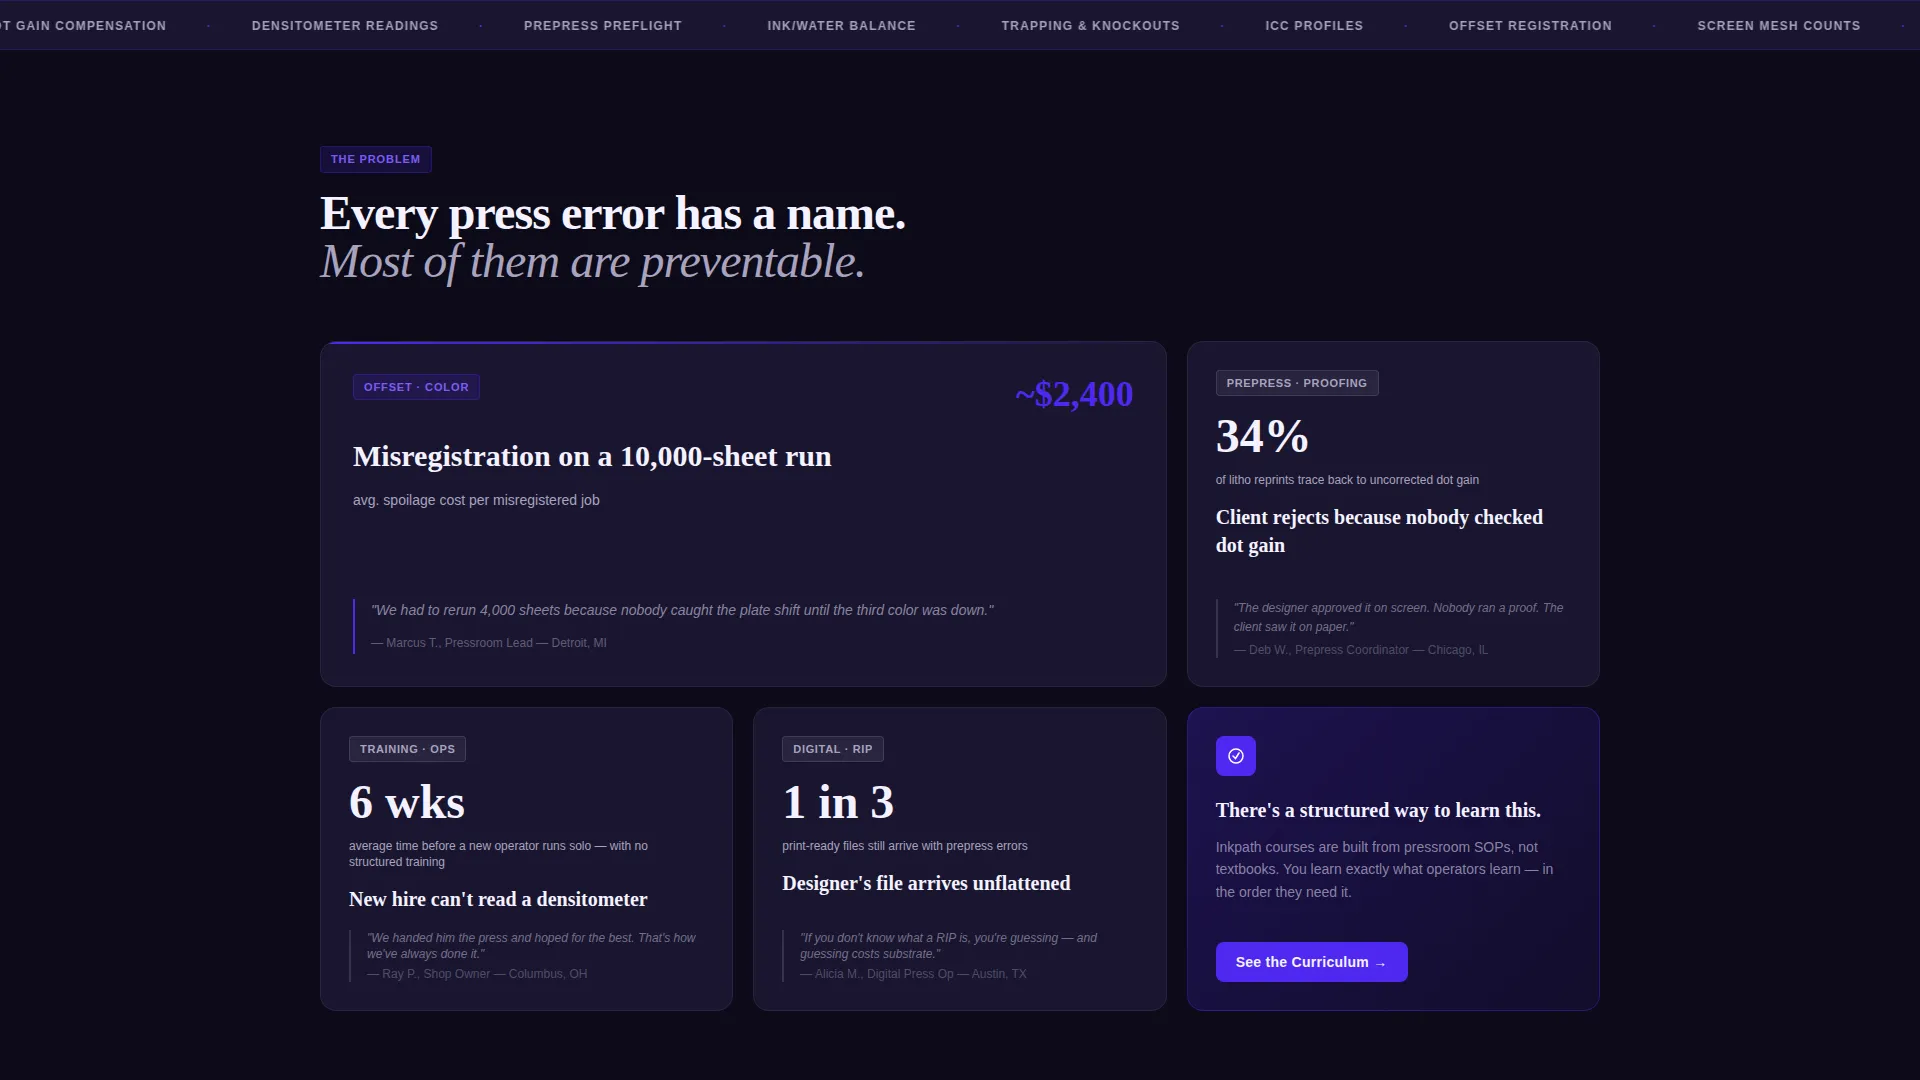This screenshot has width=1920, height=1080.
Task: Select Densitometer Readings in the top ticker
Action: point(345,25)
